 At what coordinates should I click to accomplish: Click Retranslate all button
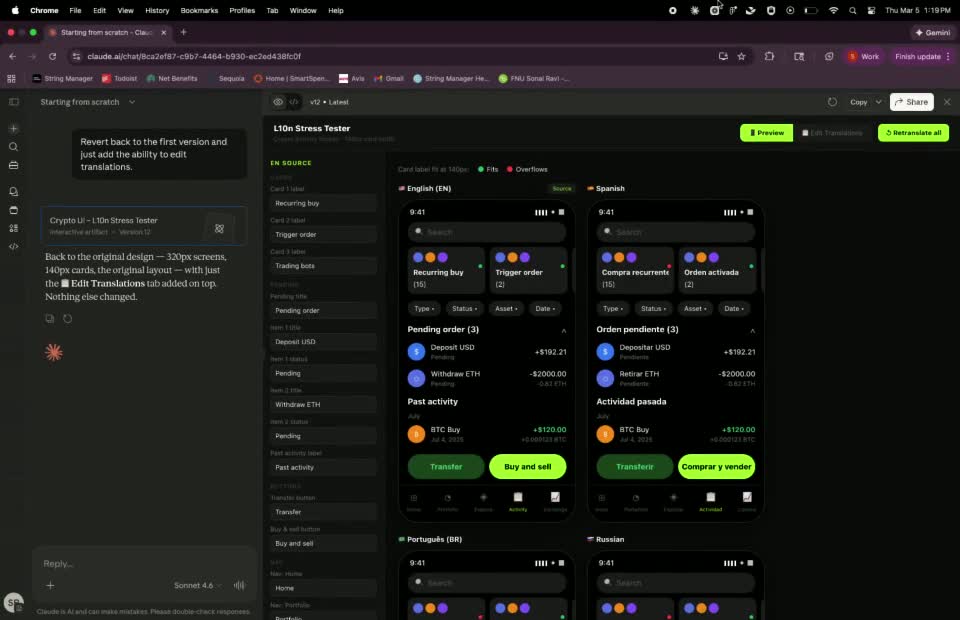[x=913, y=133]
